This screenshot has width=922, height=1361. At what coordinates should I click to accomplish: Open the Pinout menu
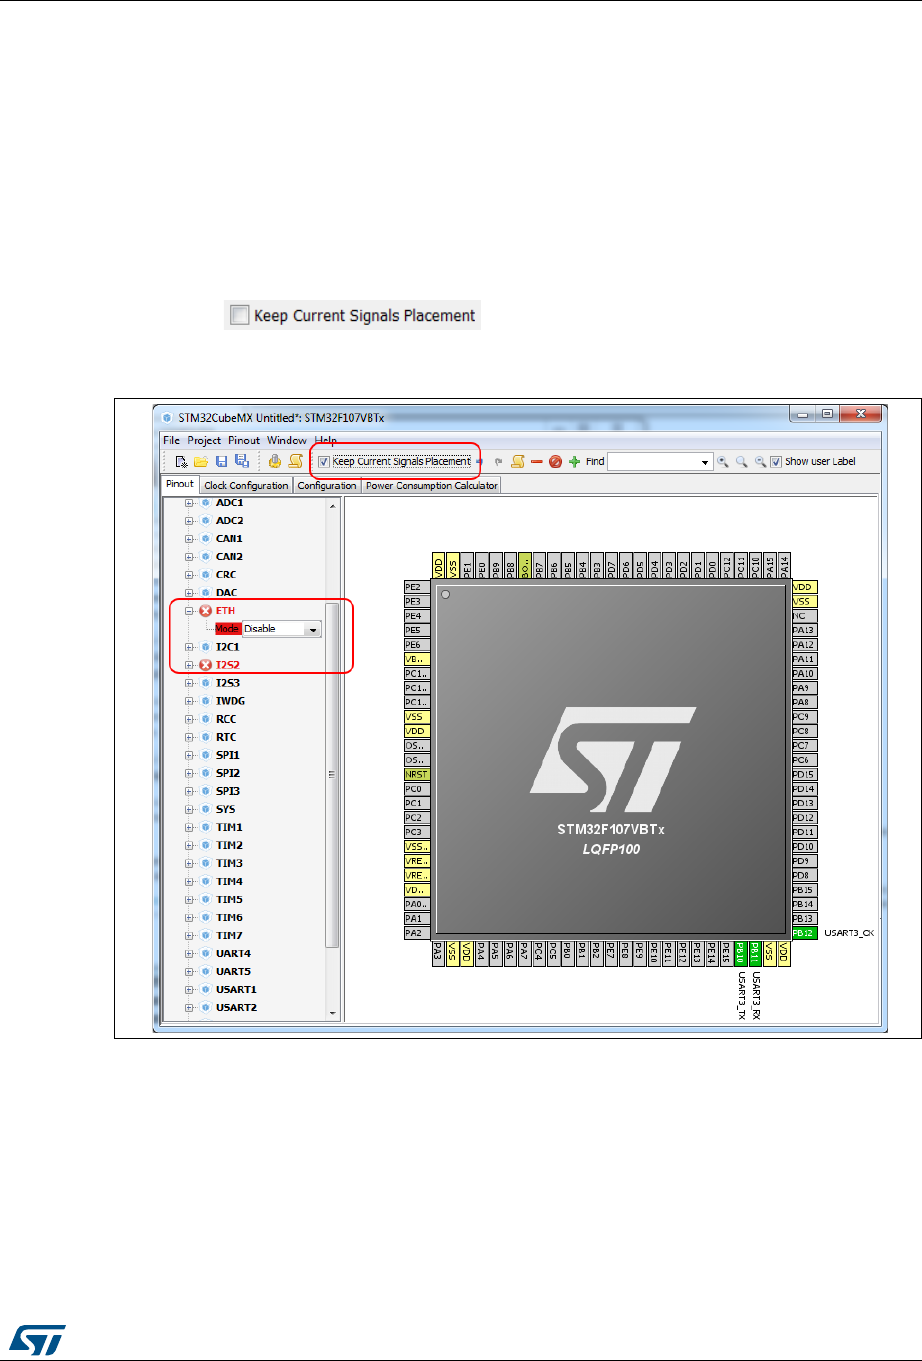[244, 440]
